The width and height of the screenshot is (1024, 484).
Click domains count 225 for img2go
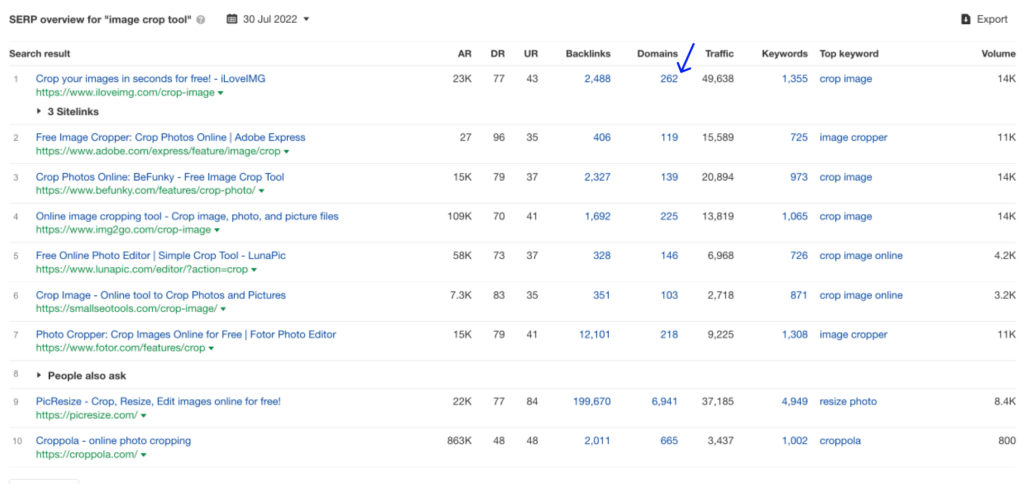coord(669,216)
